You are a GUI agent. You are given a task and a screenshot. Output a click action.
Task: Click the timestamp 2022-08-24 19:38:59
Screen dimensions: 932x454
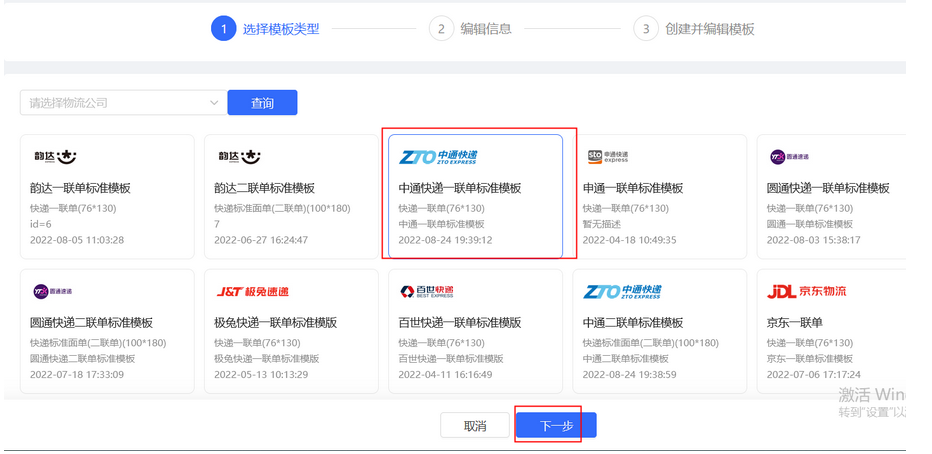coord(629,374)
